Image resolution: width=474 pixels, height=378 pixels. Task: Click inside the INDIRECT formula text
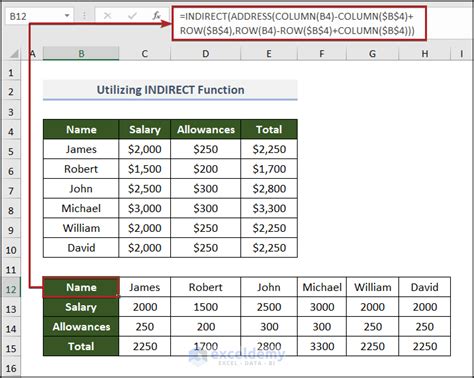pyautogui.click(x=299, y=23)
